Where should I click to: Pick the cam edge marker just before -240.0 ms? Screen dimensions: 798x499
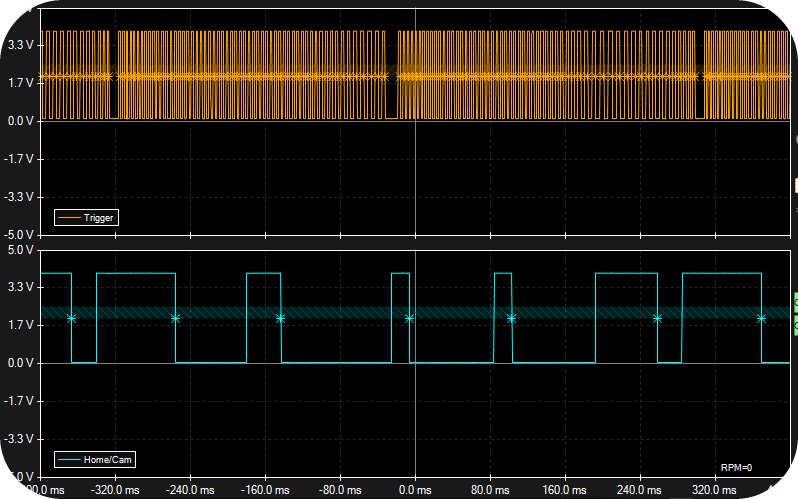pos(176,319)
